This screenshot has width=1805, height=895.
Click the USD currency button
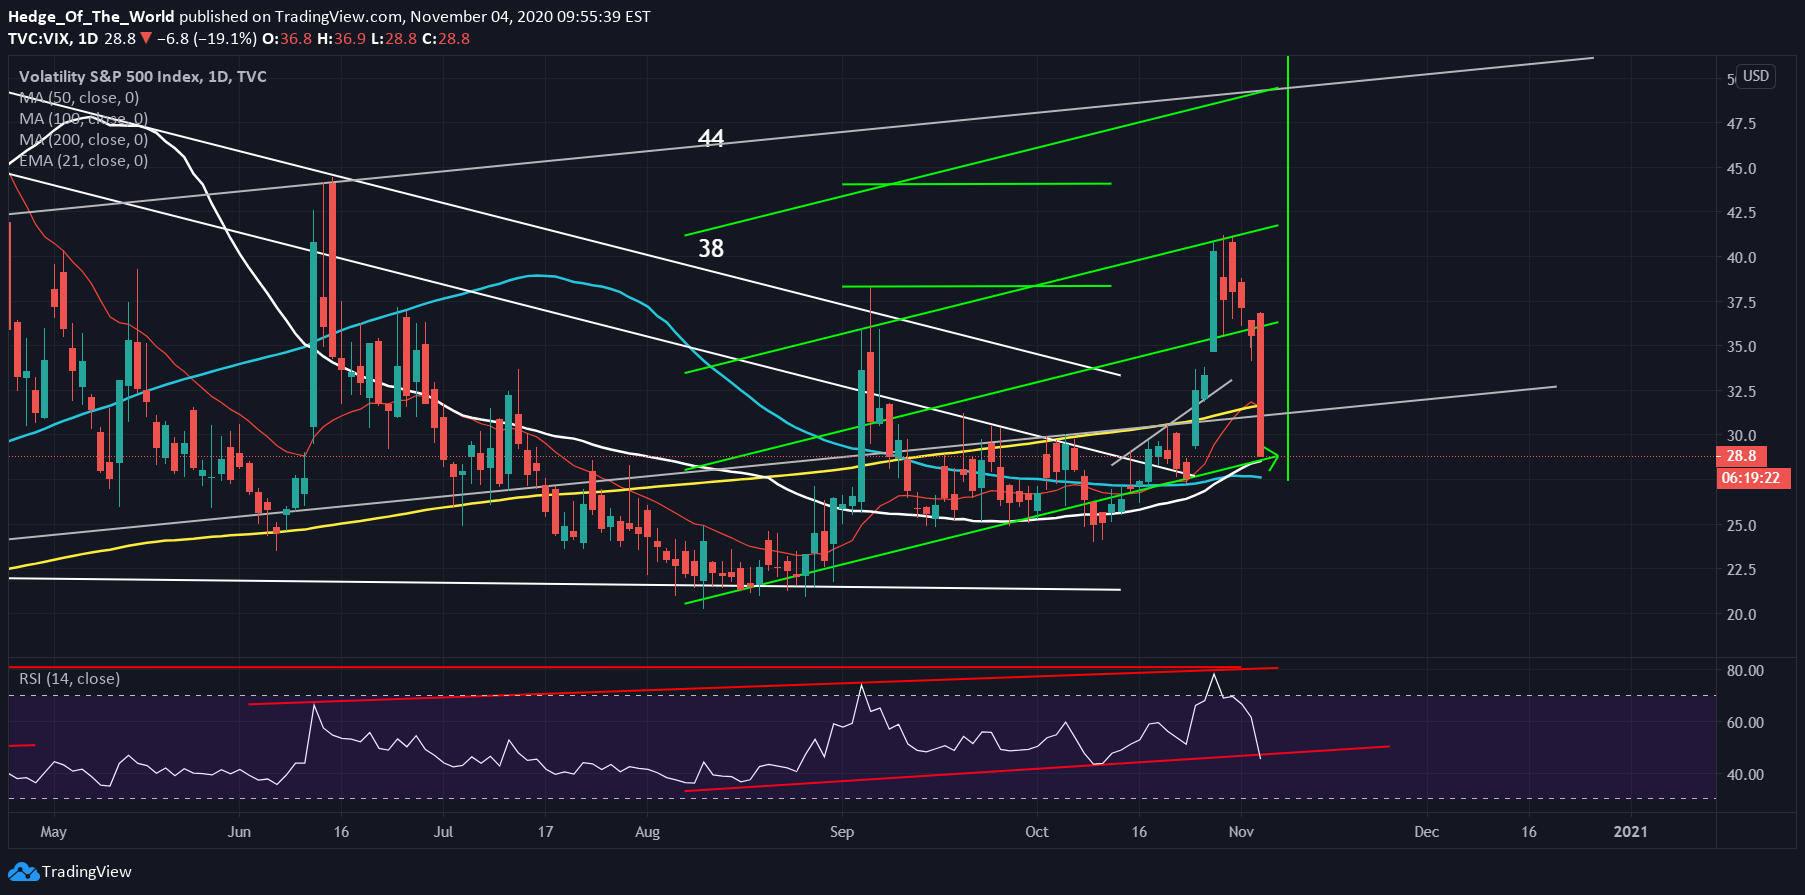click(x=1756, y=76)
